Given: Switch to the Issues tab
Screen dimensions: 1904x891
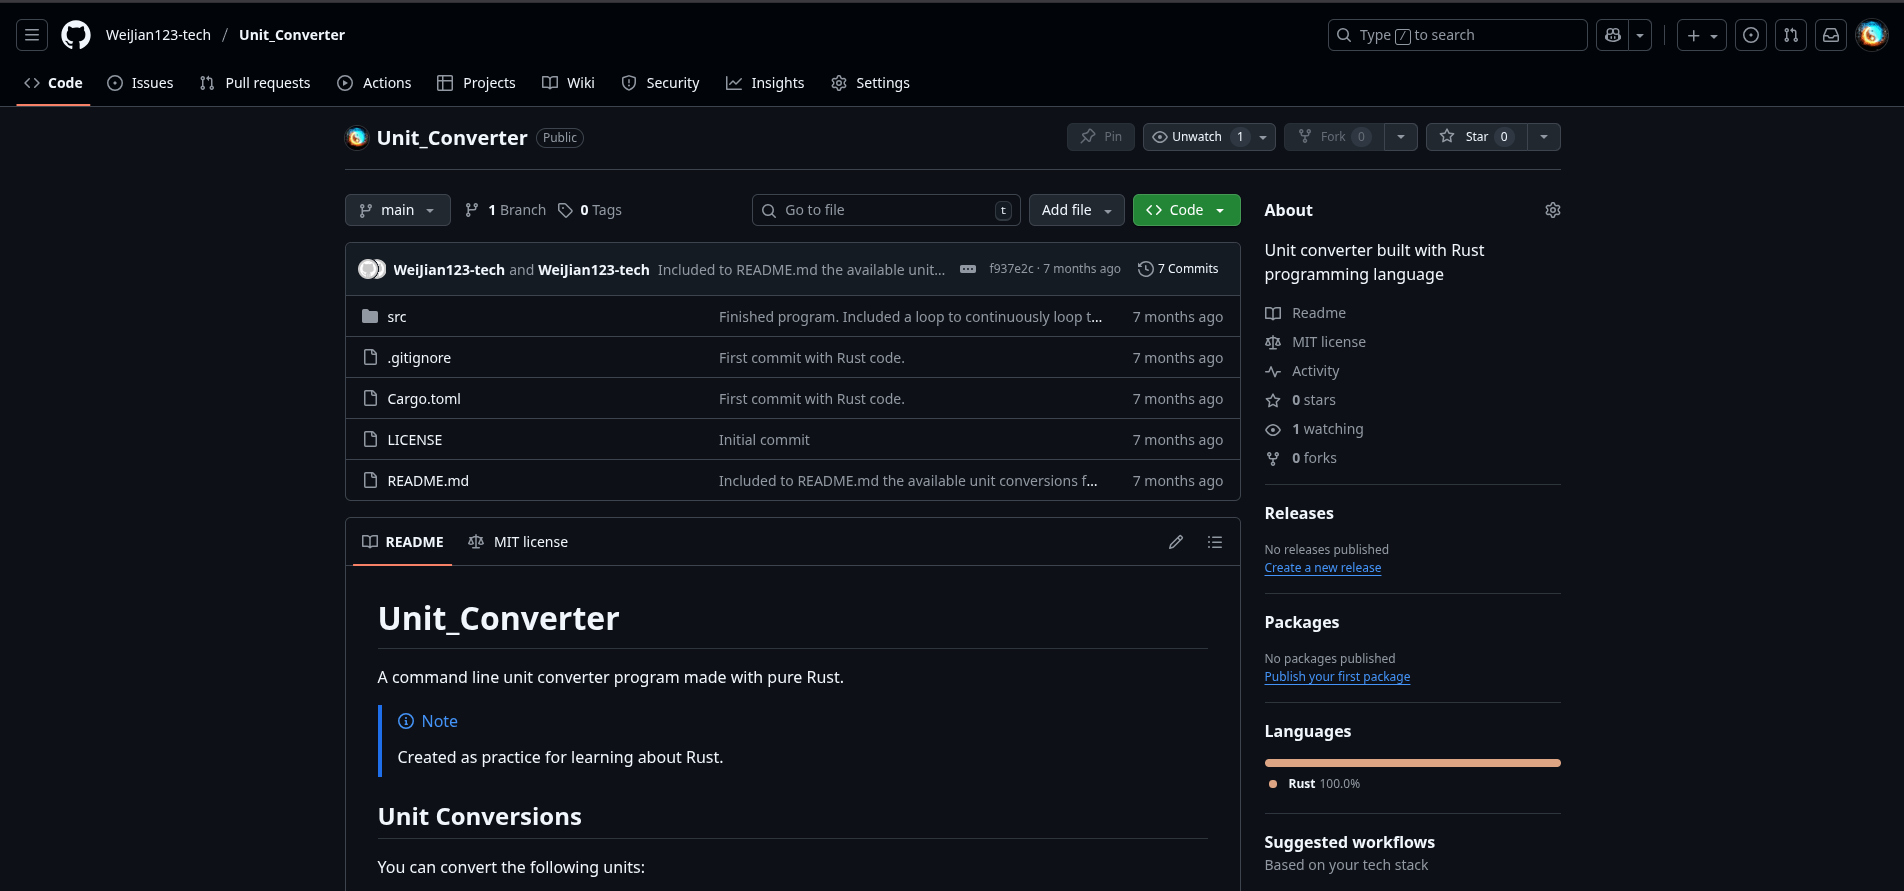Looking at the screenshot, I should 140,83.
